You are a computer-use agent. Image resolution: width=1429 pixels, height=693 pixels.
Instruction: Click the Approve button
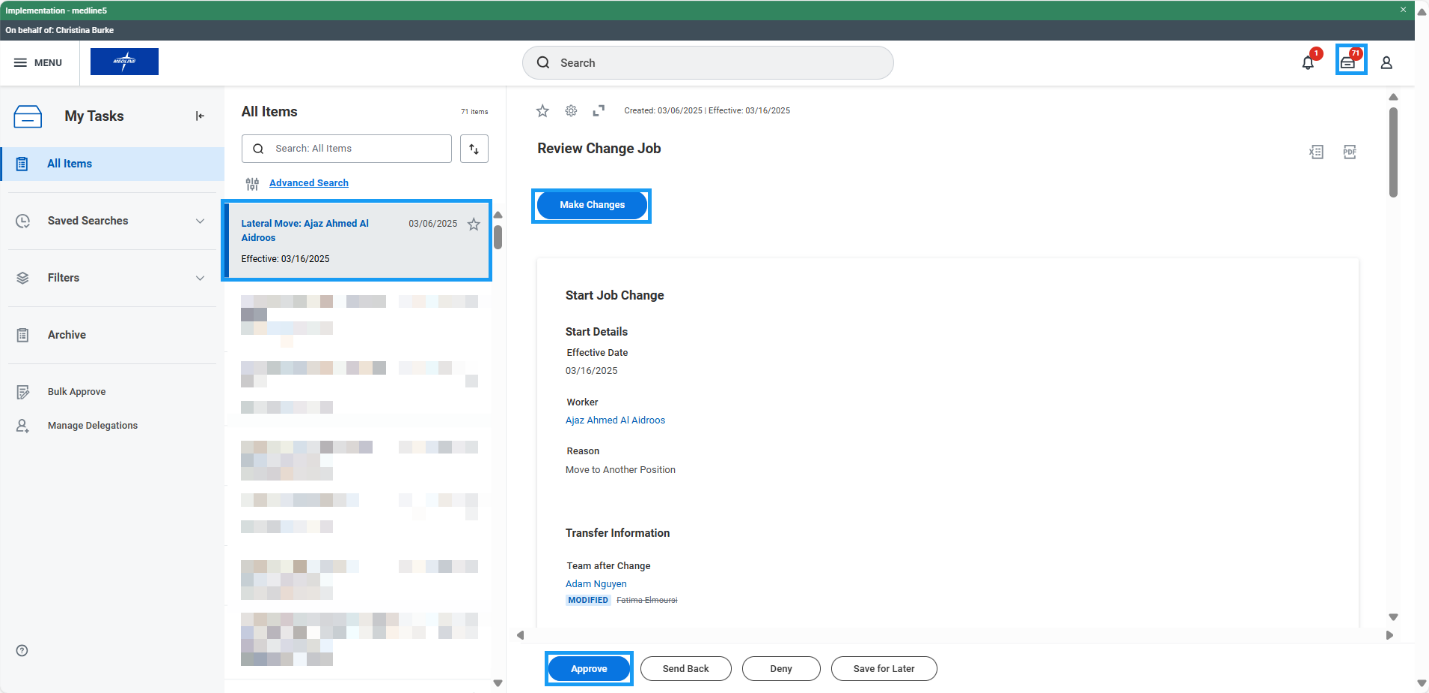point(589,669)
